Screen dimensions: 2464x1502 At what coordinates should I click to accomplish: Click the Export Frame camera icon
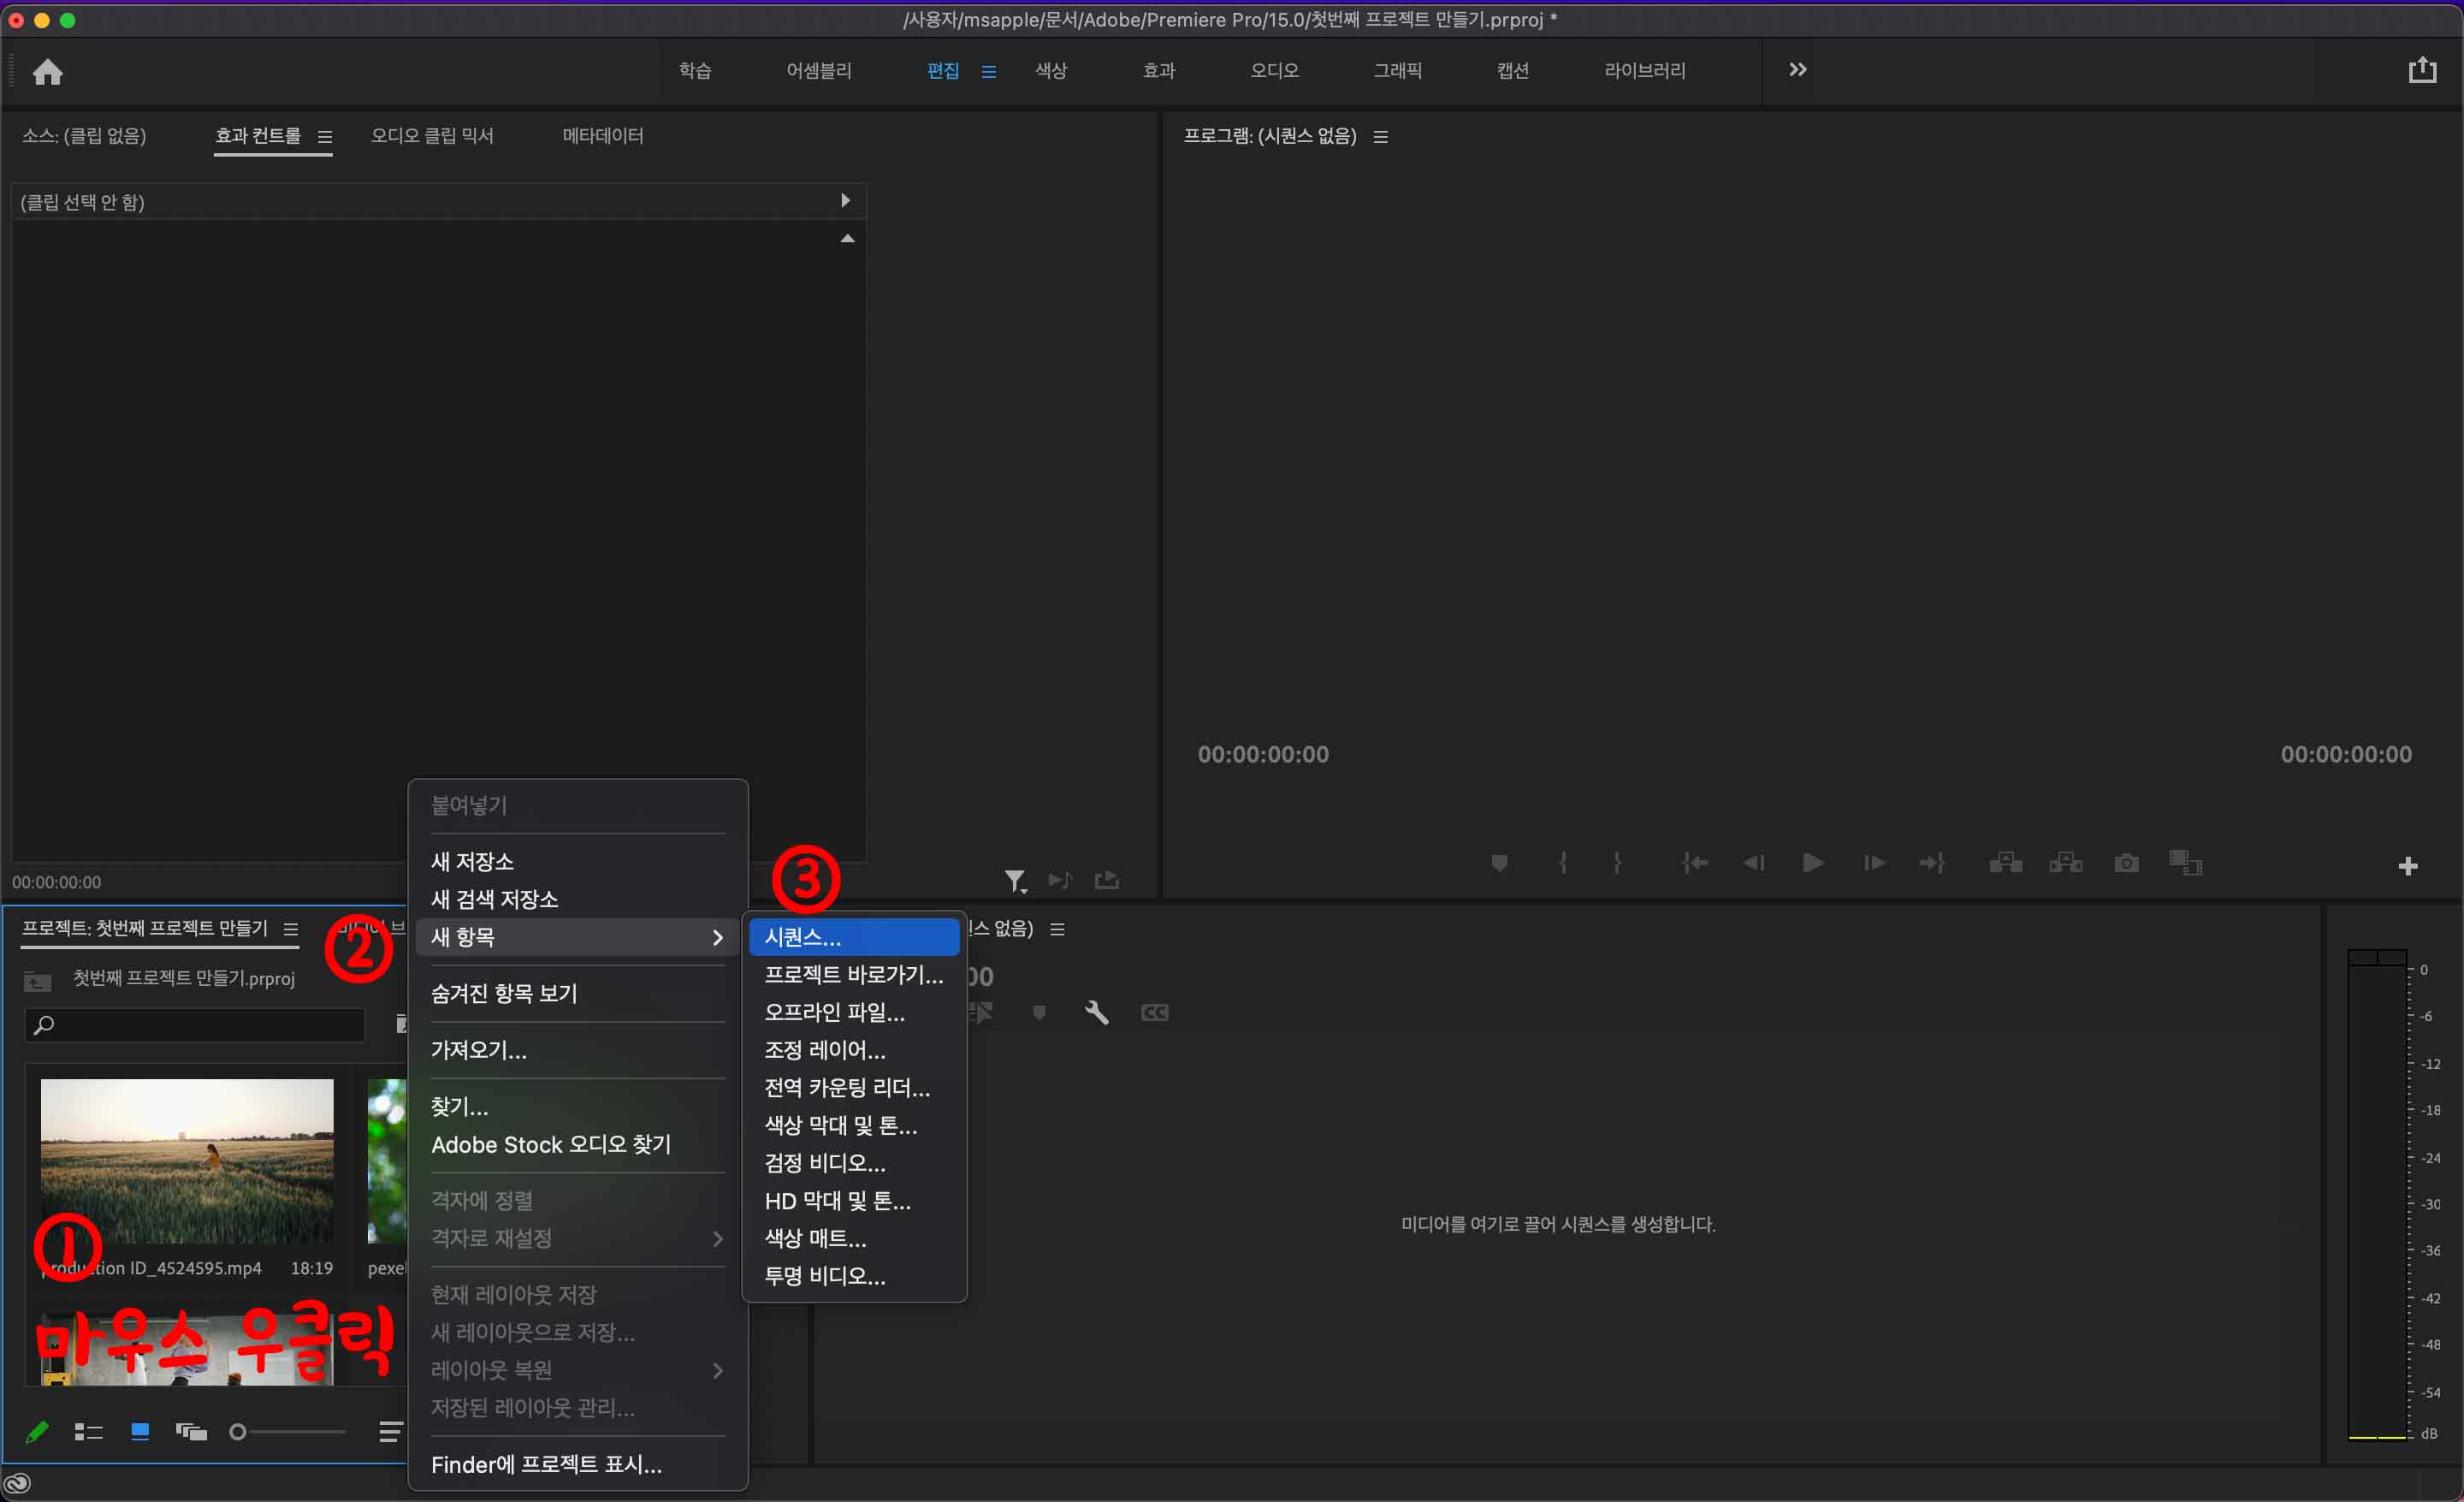pos(2126,863)
